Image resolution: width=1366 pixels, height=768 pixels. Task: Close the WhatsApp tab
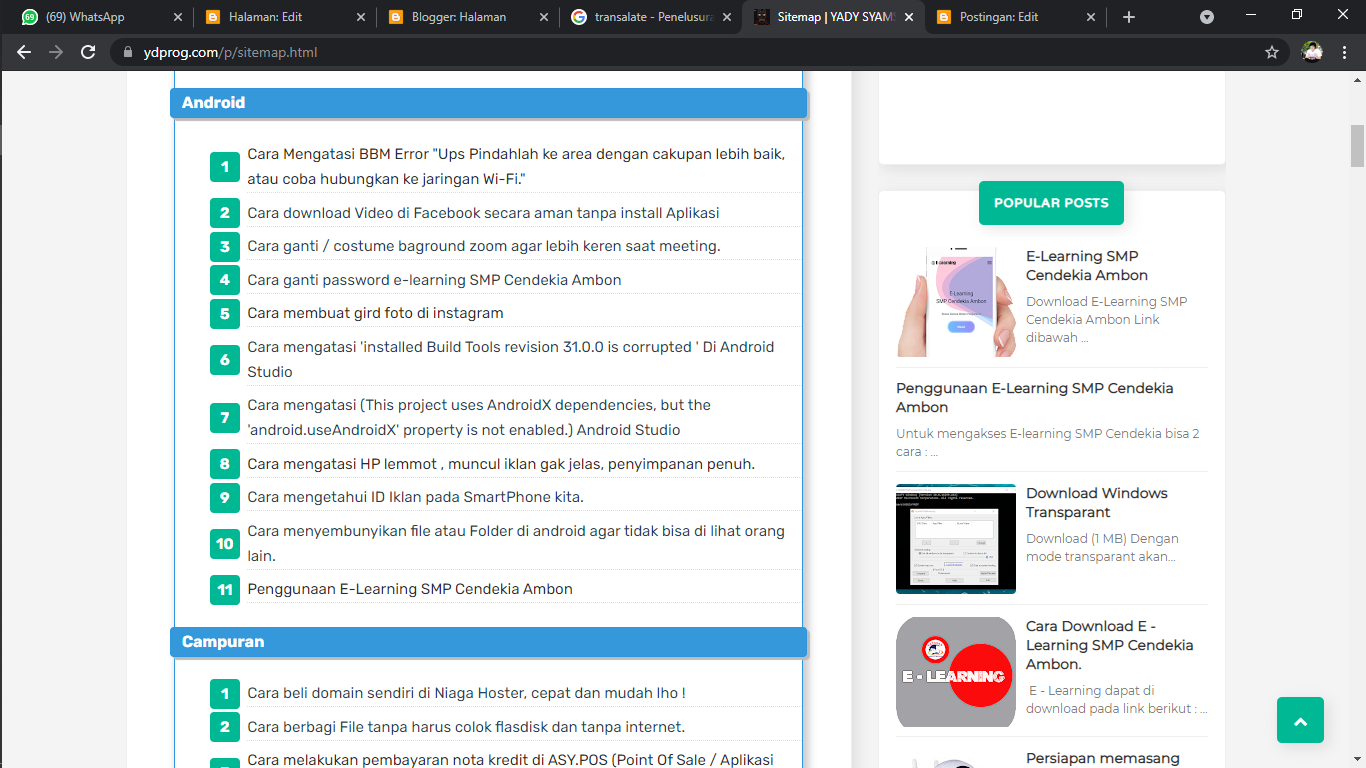click(x=178, y=17)
